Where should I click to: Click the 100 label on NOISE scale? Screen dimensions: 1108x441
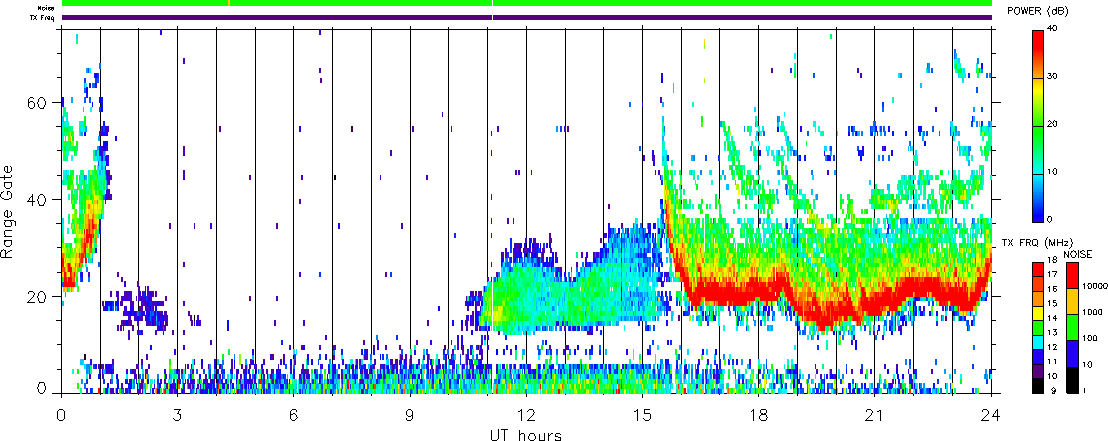point(1090,339)
